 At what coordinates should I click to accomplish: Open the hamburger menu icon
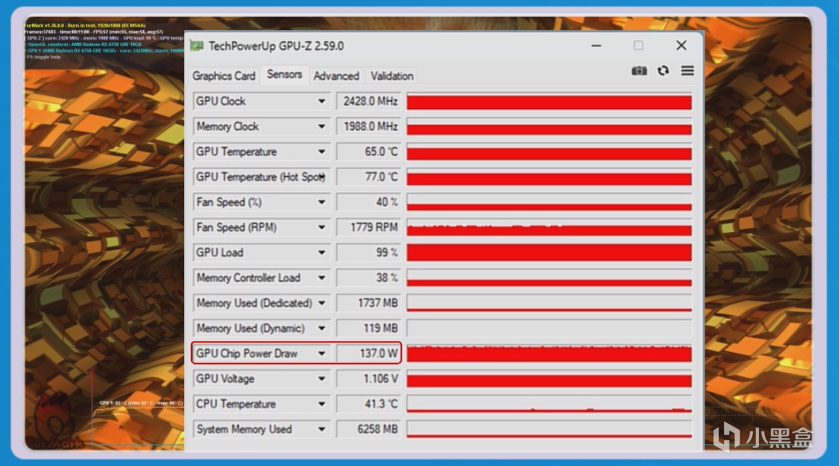coord(688,71)
